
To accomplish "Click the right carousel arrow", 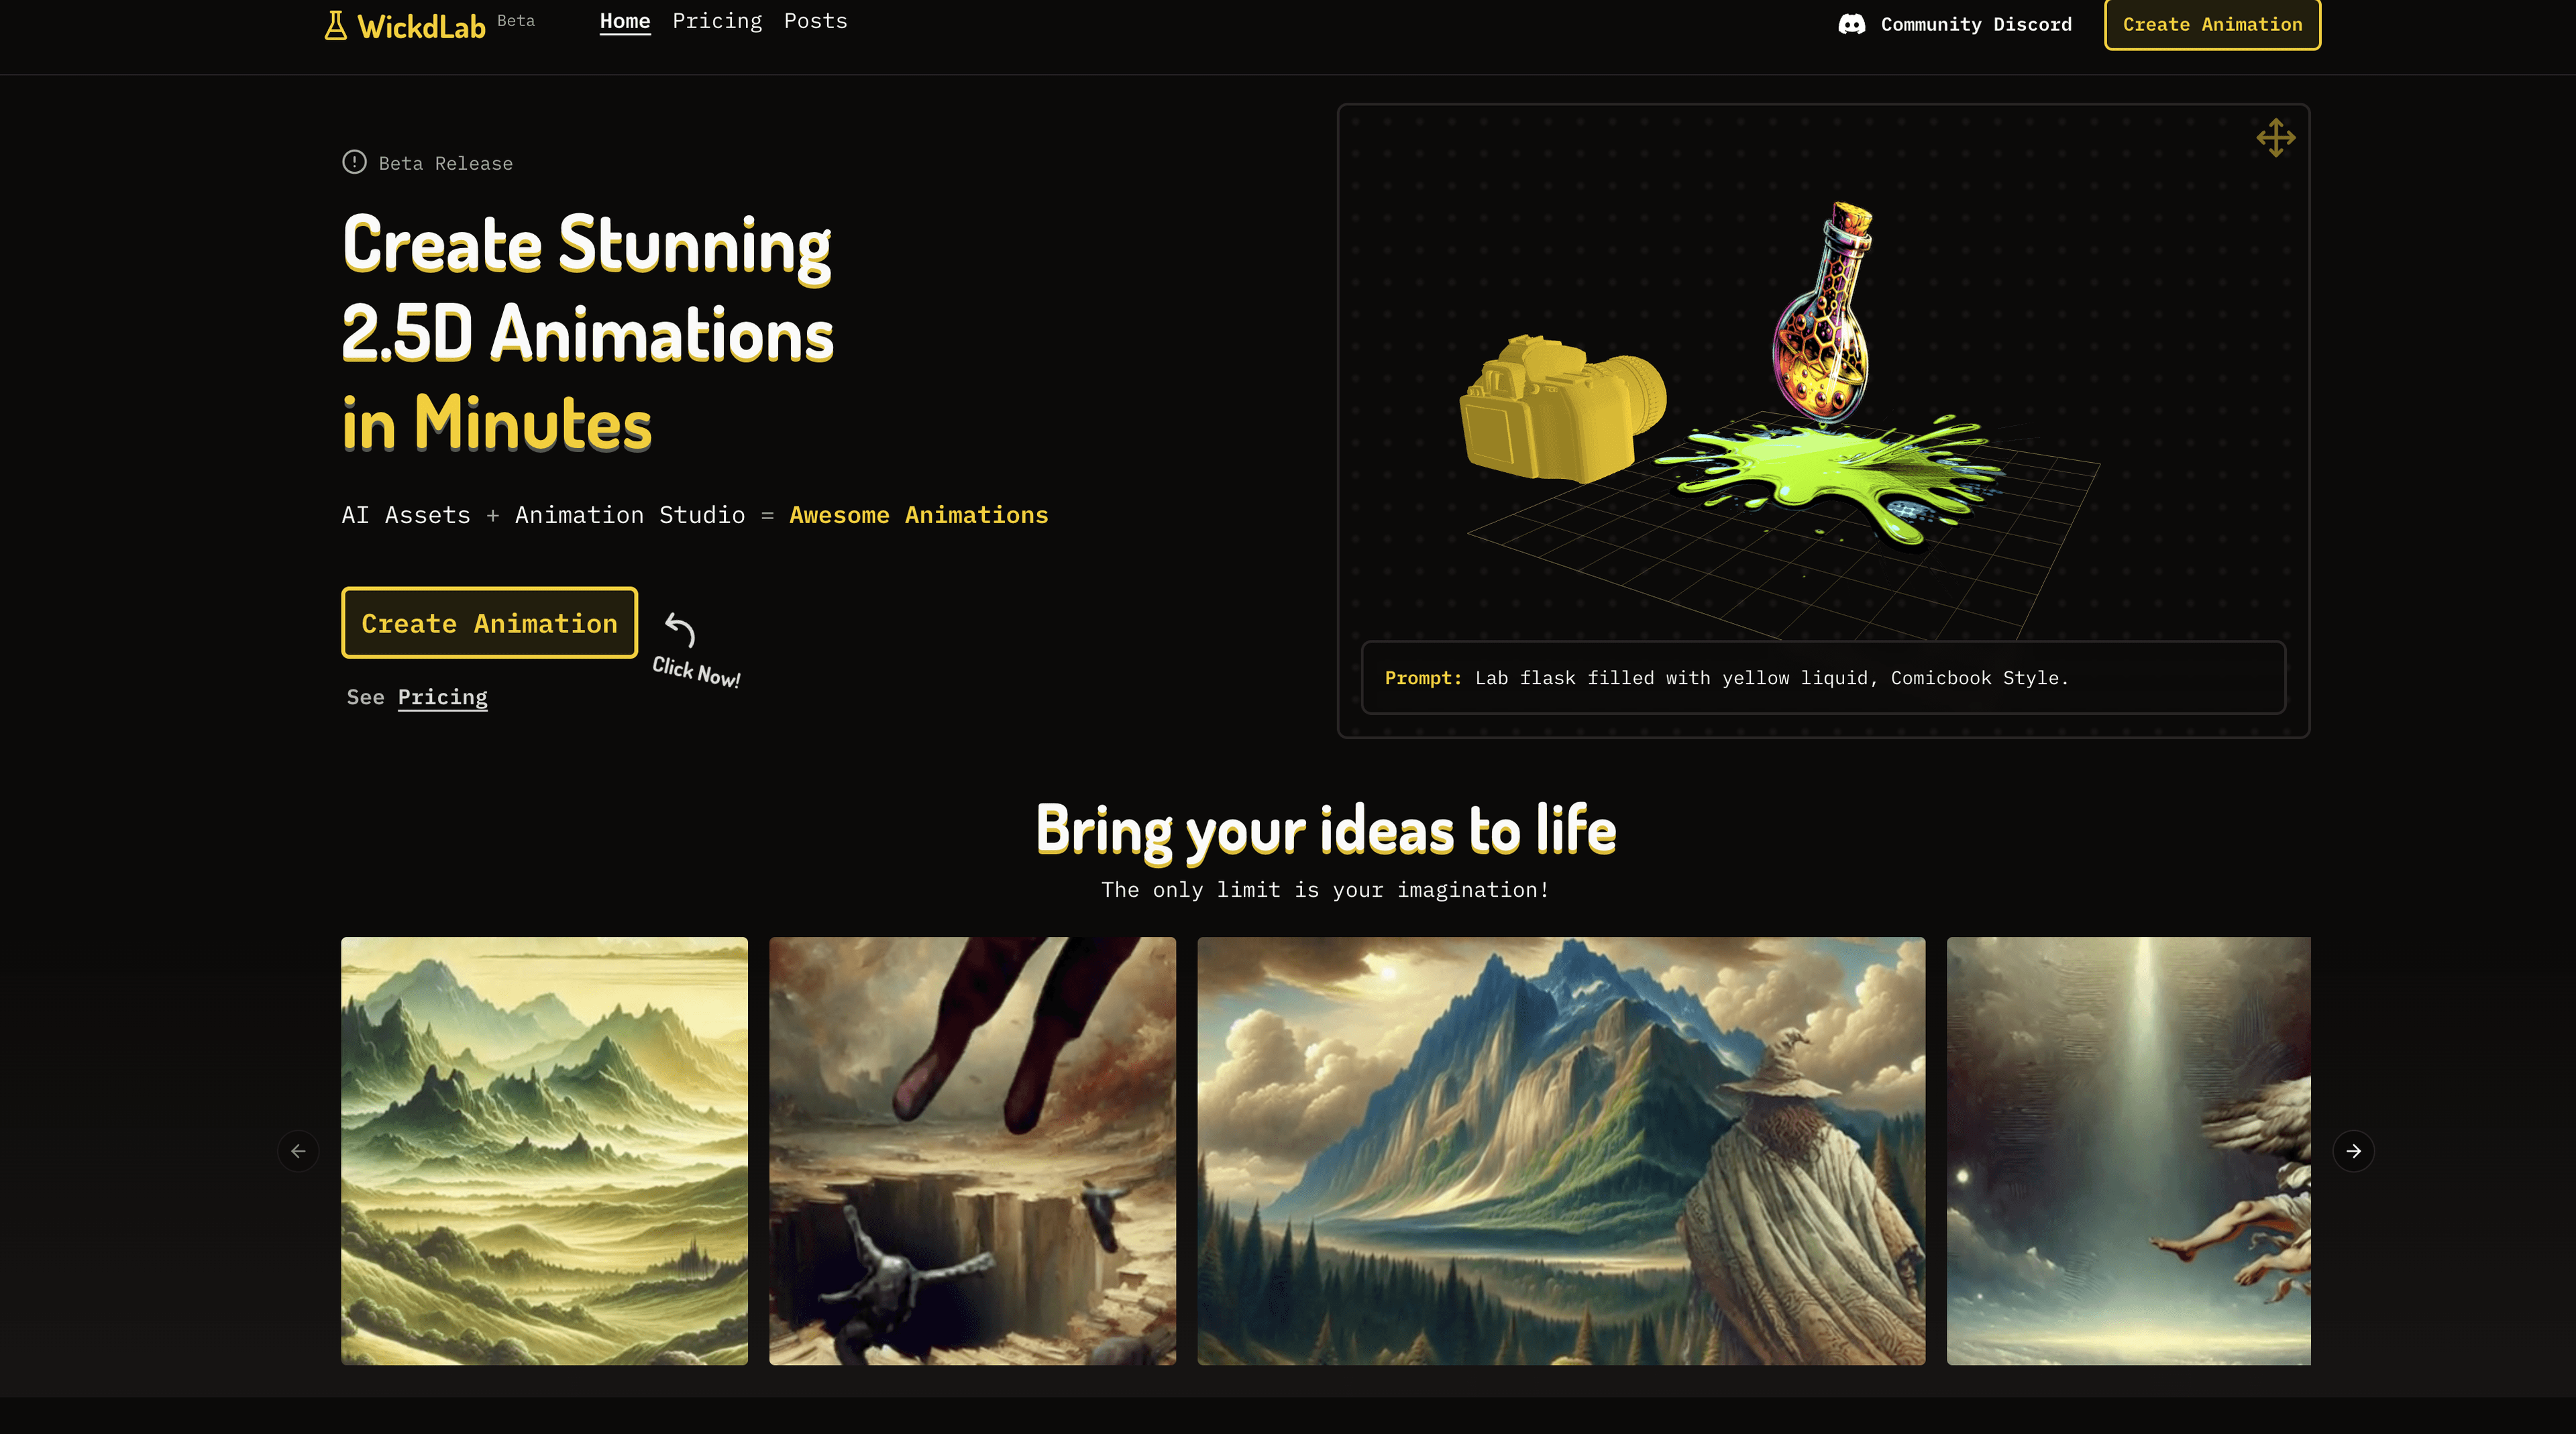I will 2354,1151.
